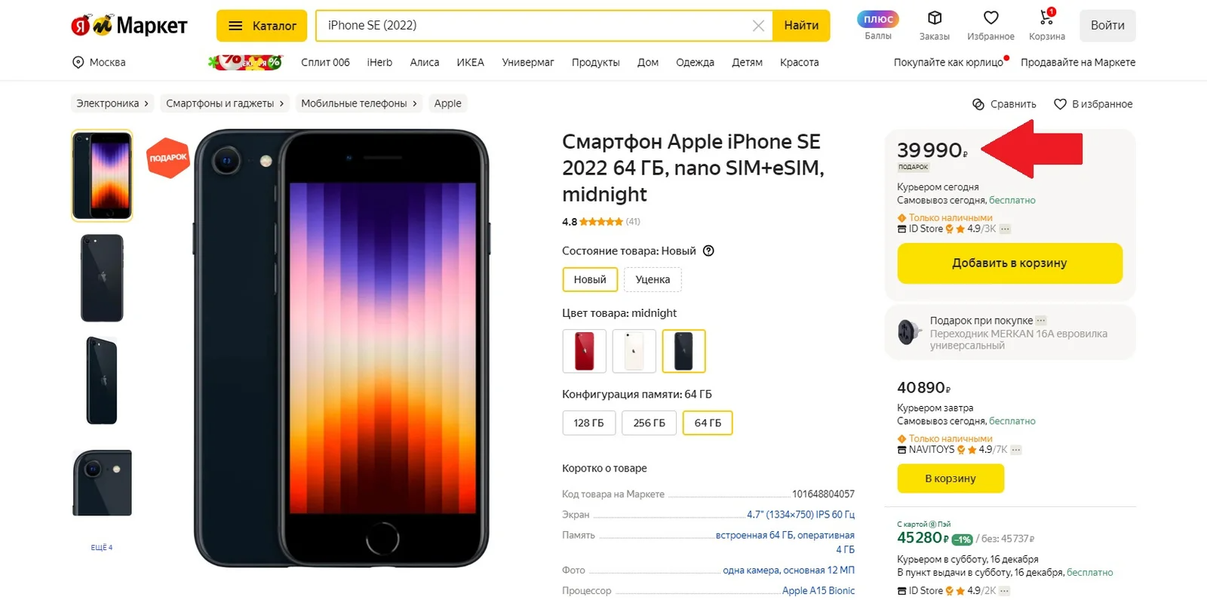Clear the search field with X icon
The width and height of the screenshot is (1207, 600).
click(758, 26)
